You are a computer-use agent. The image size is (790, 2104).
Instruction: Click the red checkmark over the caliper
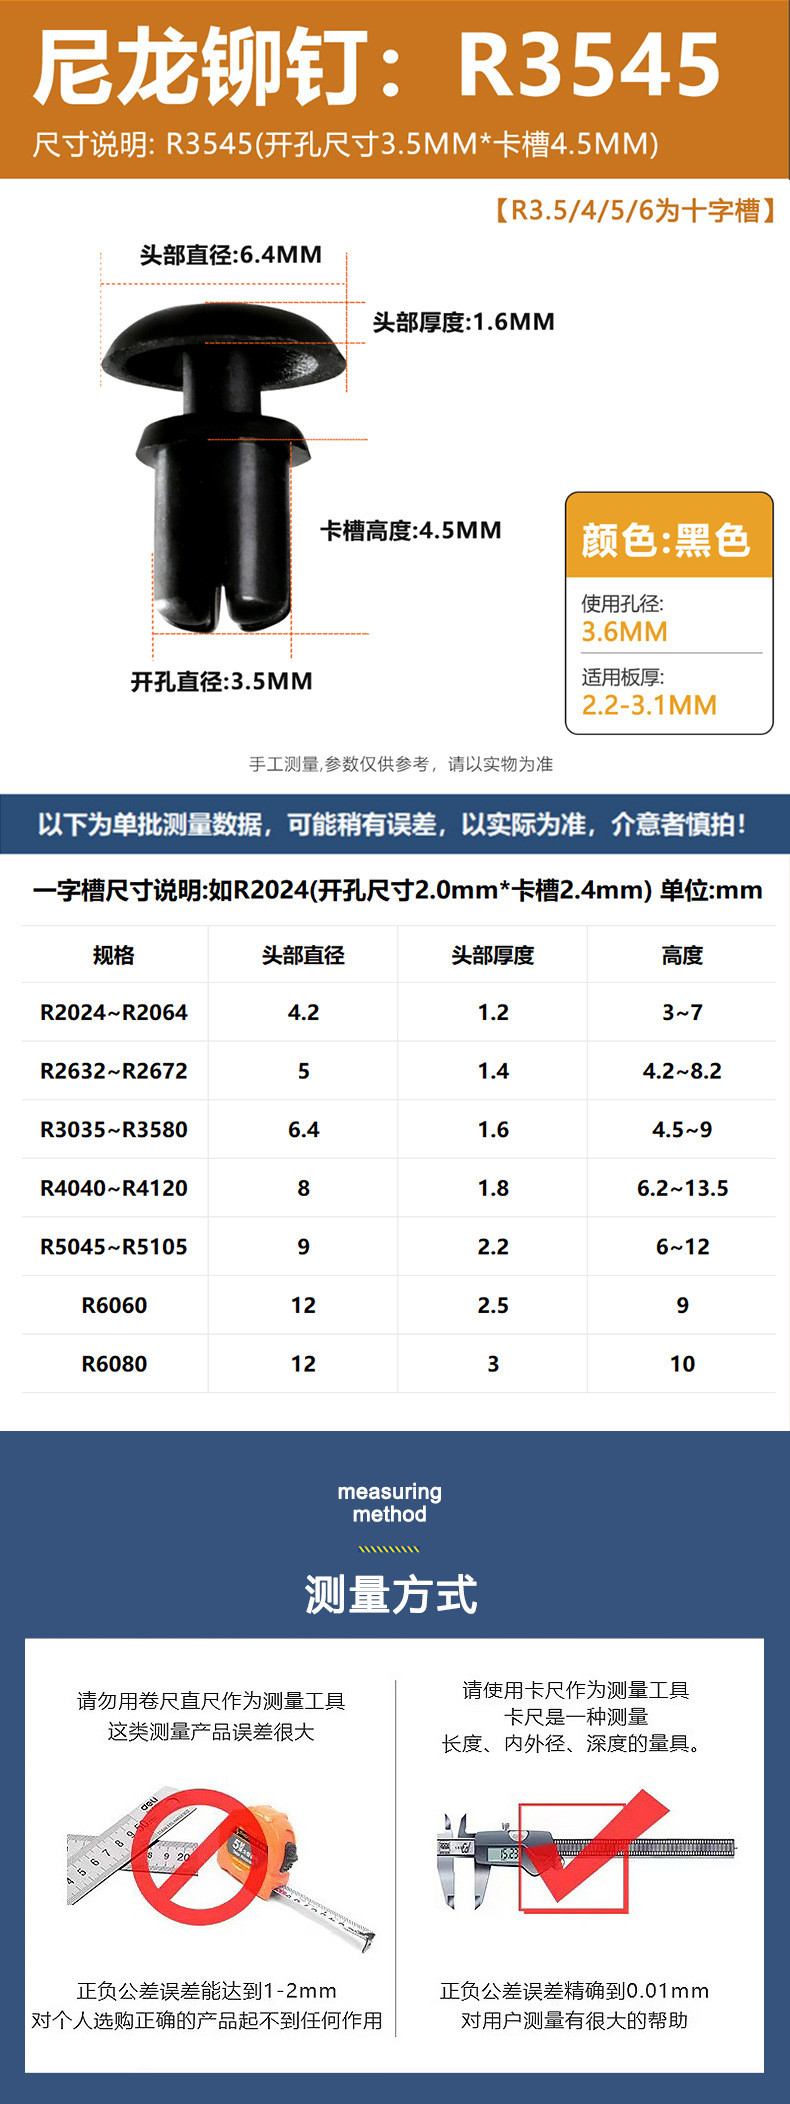tap(598, 1846)
